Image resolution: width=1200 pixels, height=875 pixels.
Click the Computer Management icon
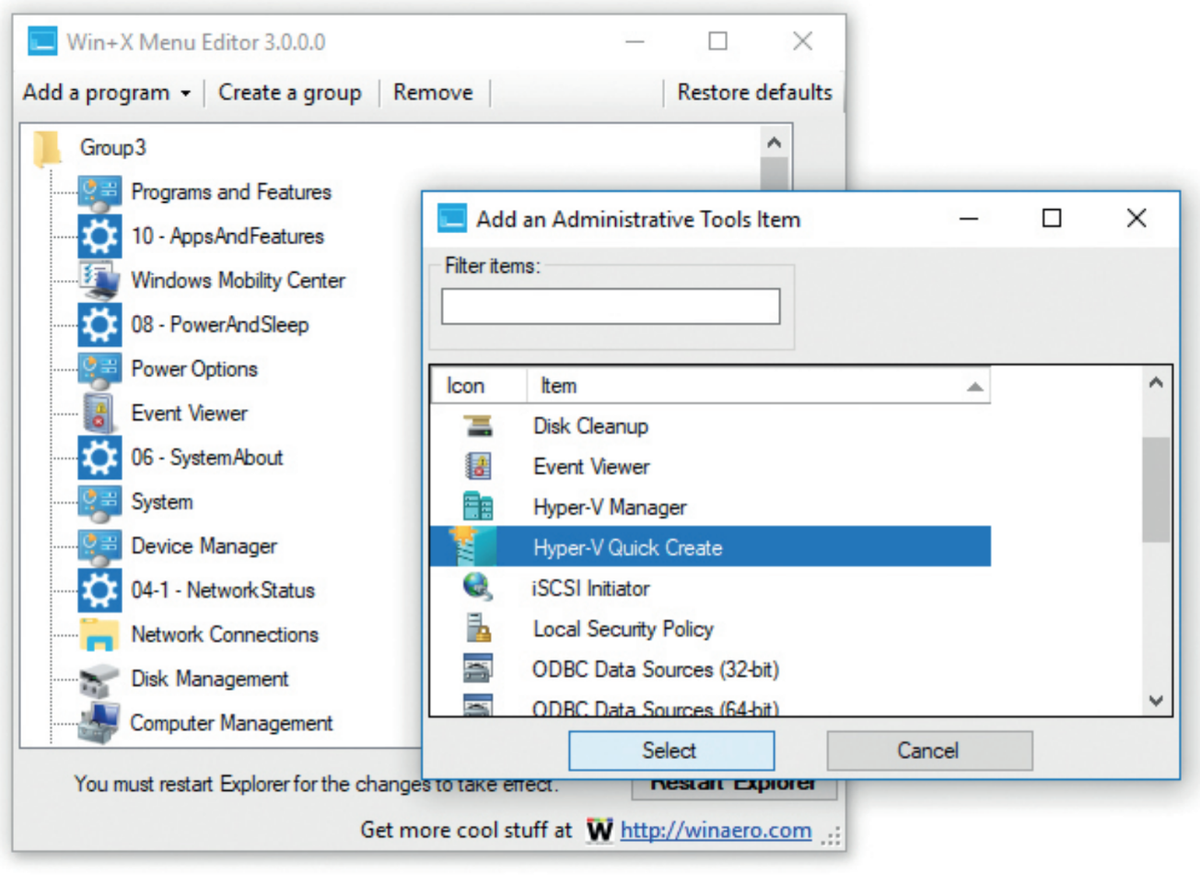99,722
